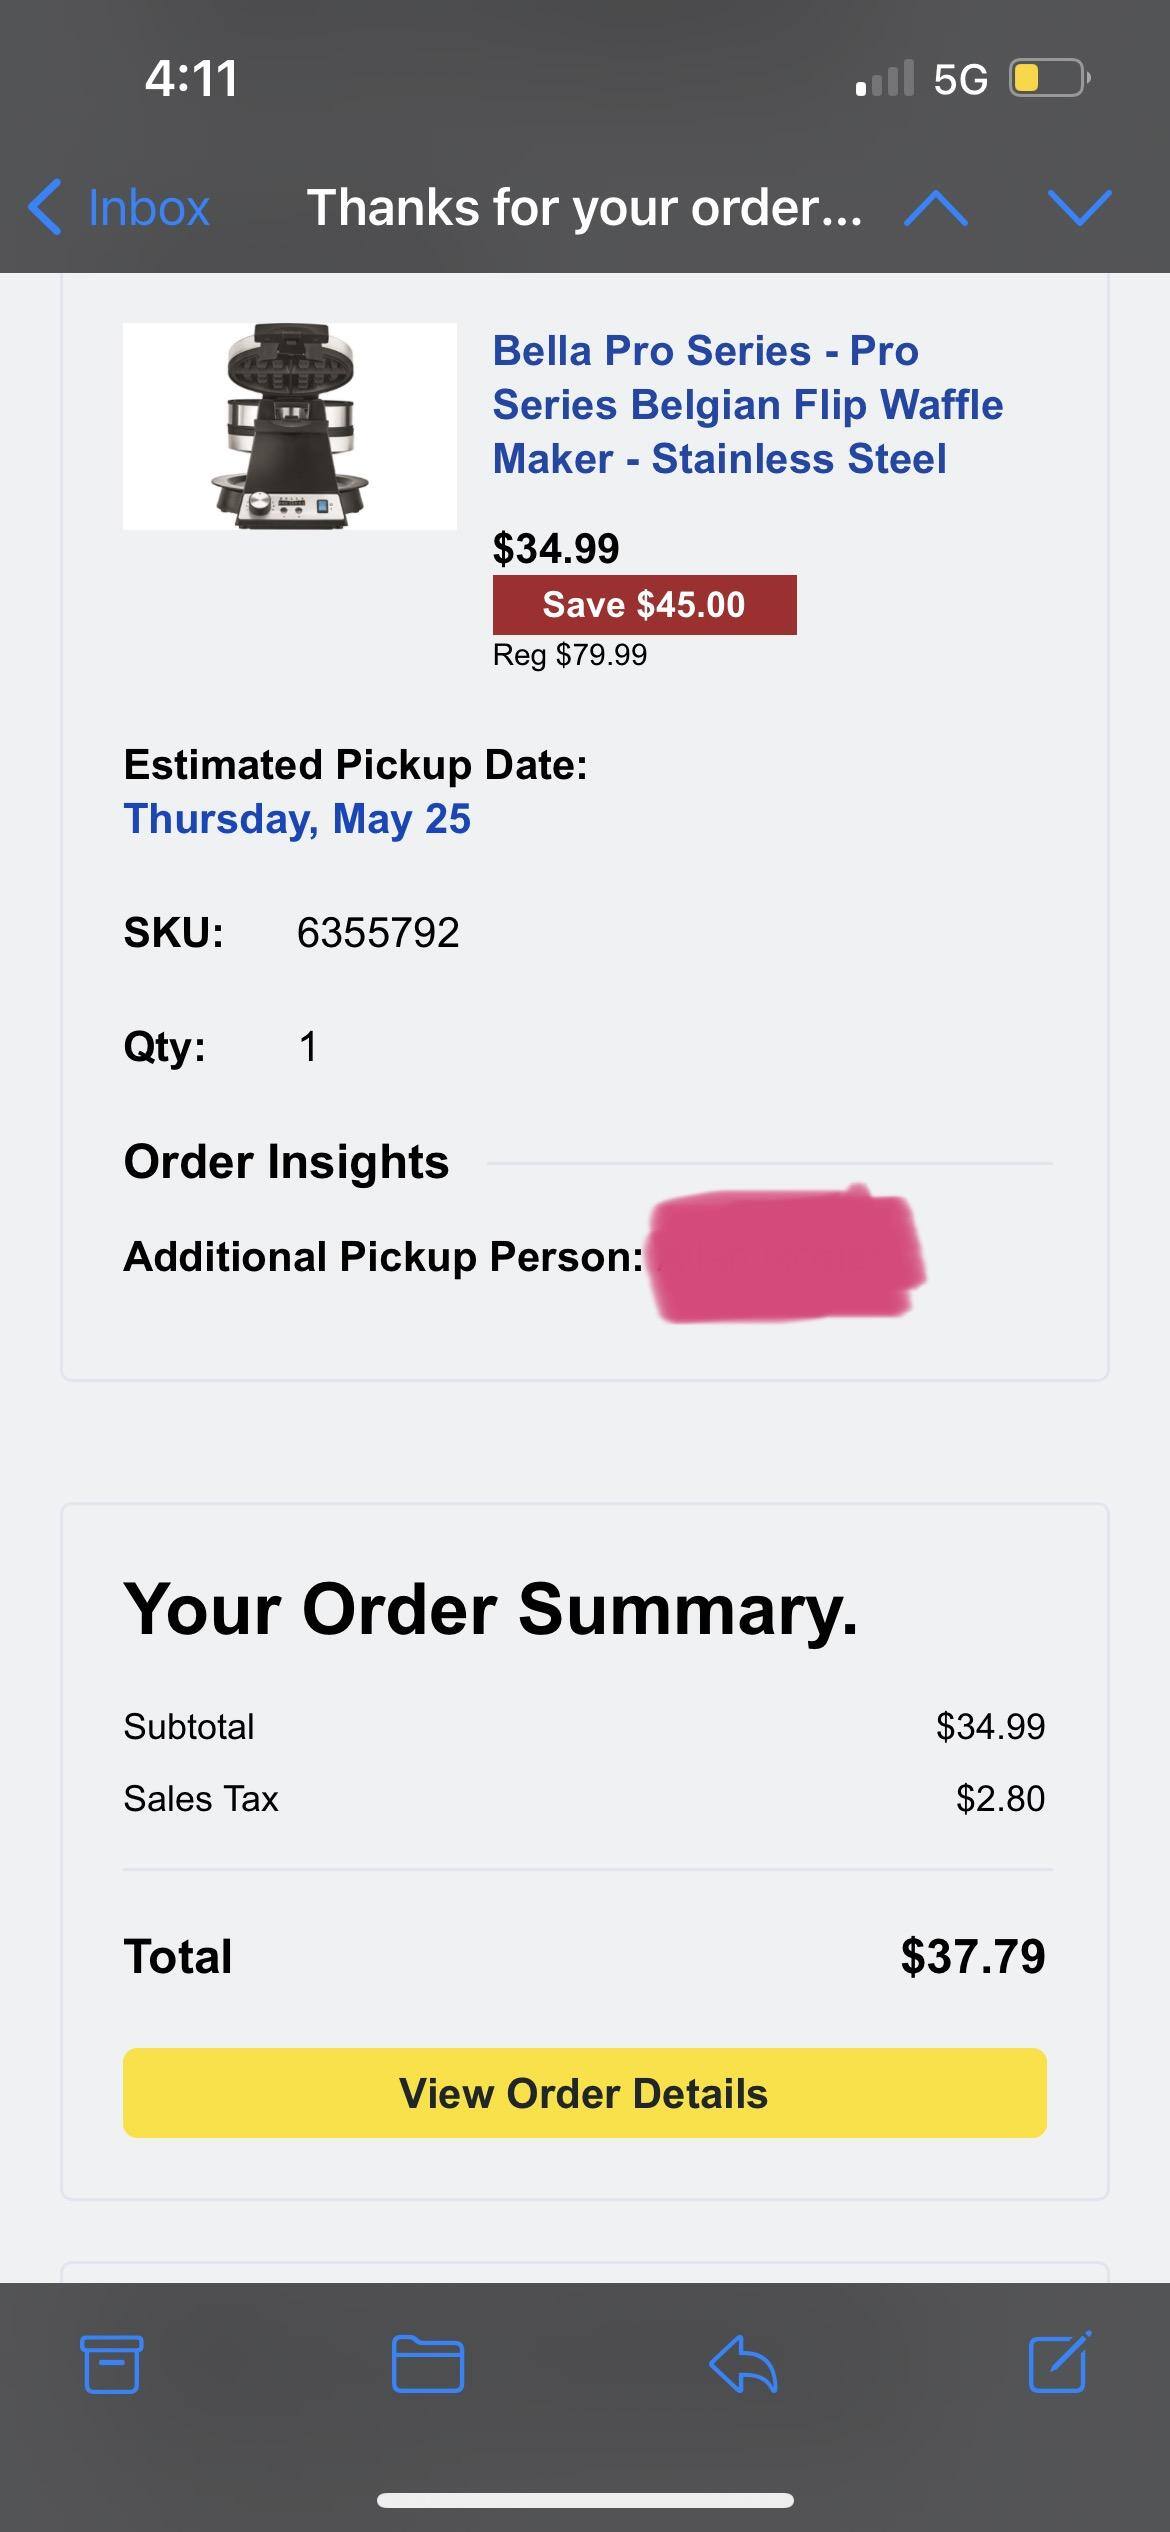Image resolution: width=1170 pixels, height=2532 pixels.
Task: Tap the $37.79 order total amount
Action: (972, 1956)
